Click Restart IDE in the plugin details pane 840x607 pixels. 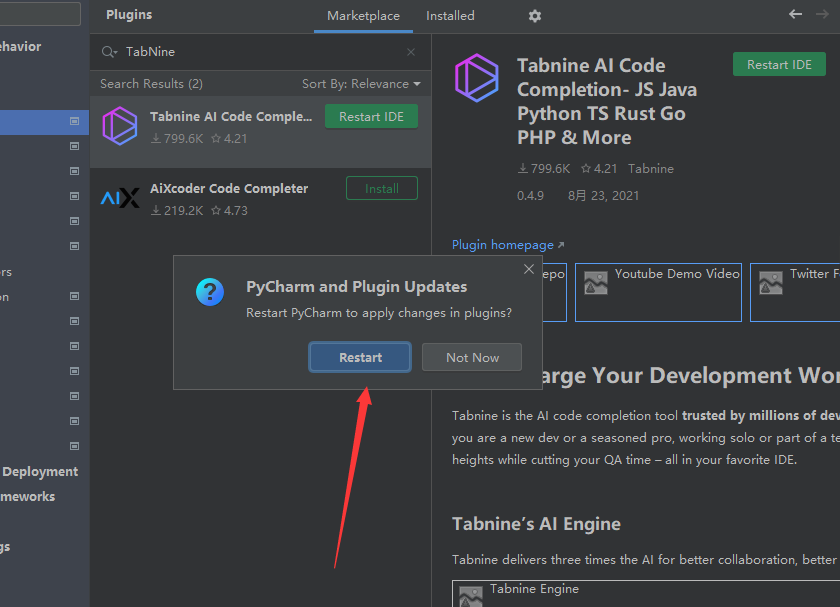pyautogui.click(x=779, y=64)
